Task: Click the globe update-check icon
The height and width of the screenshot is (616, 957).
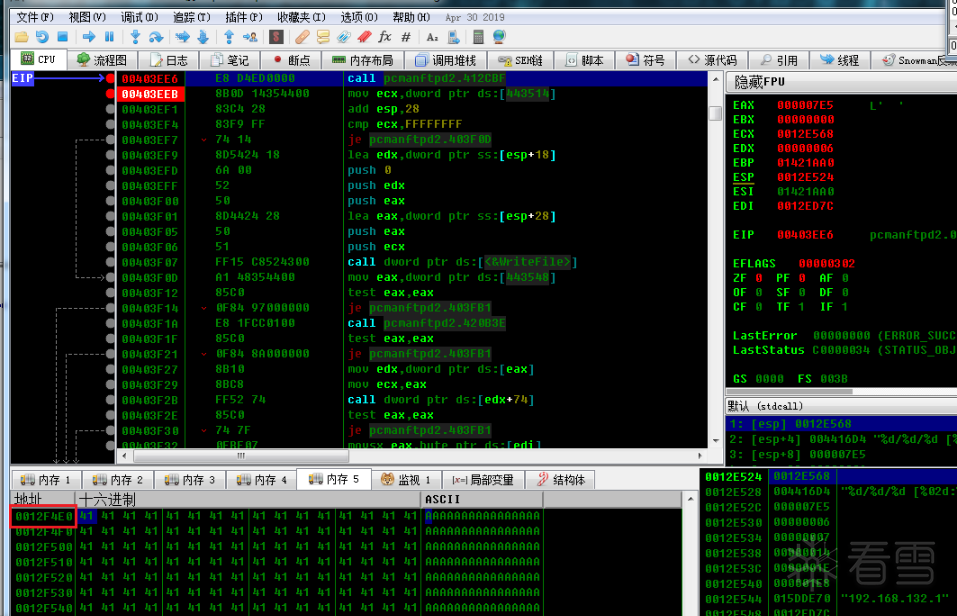Action: click(x=499, y=37)
